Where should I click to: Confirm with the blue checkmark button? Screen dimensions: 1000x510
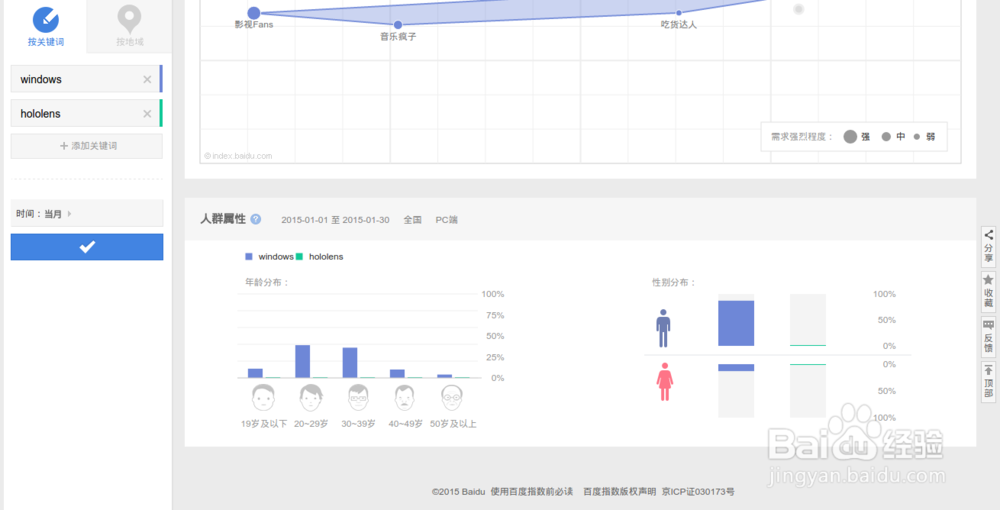tap(87, 247)
